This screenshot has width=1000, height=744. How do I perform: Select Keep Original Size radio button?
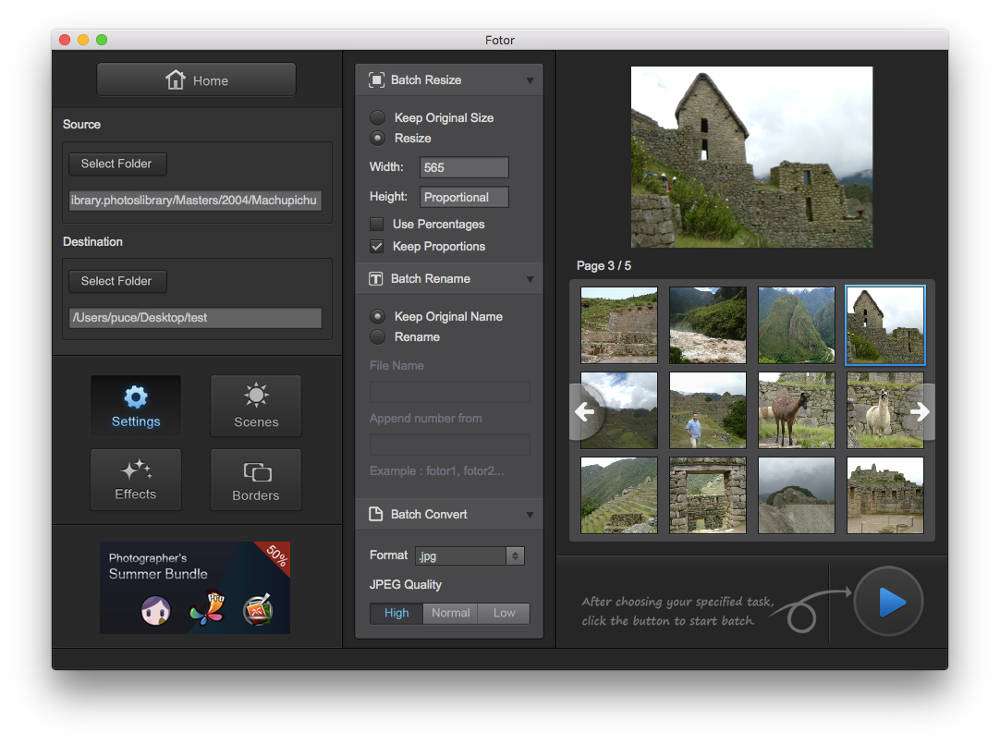[x=378, y=117]
